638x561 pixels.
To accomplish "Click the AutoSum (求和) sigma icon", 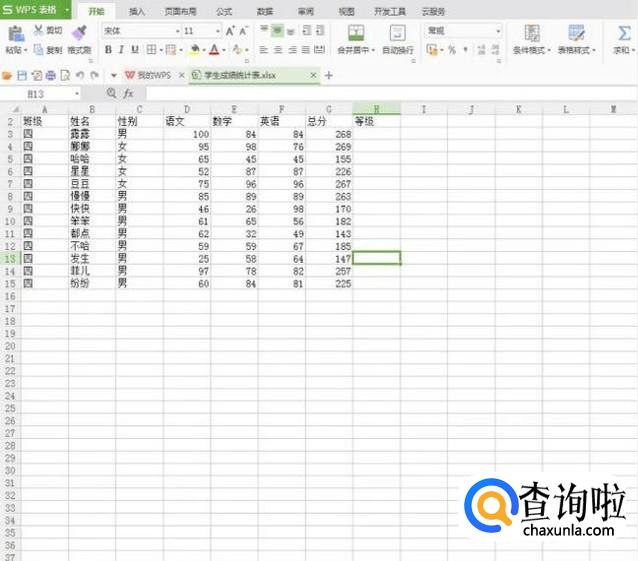I will pos(624,33).
